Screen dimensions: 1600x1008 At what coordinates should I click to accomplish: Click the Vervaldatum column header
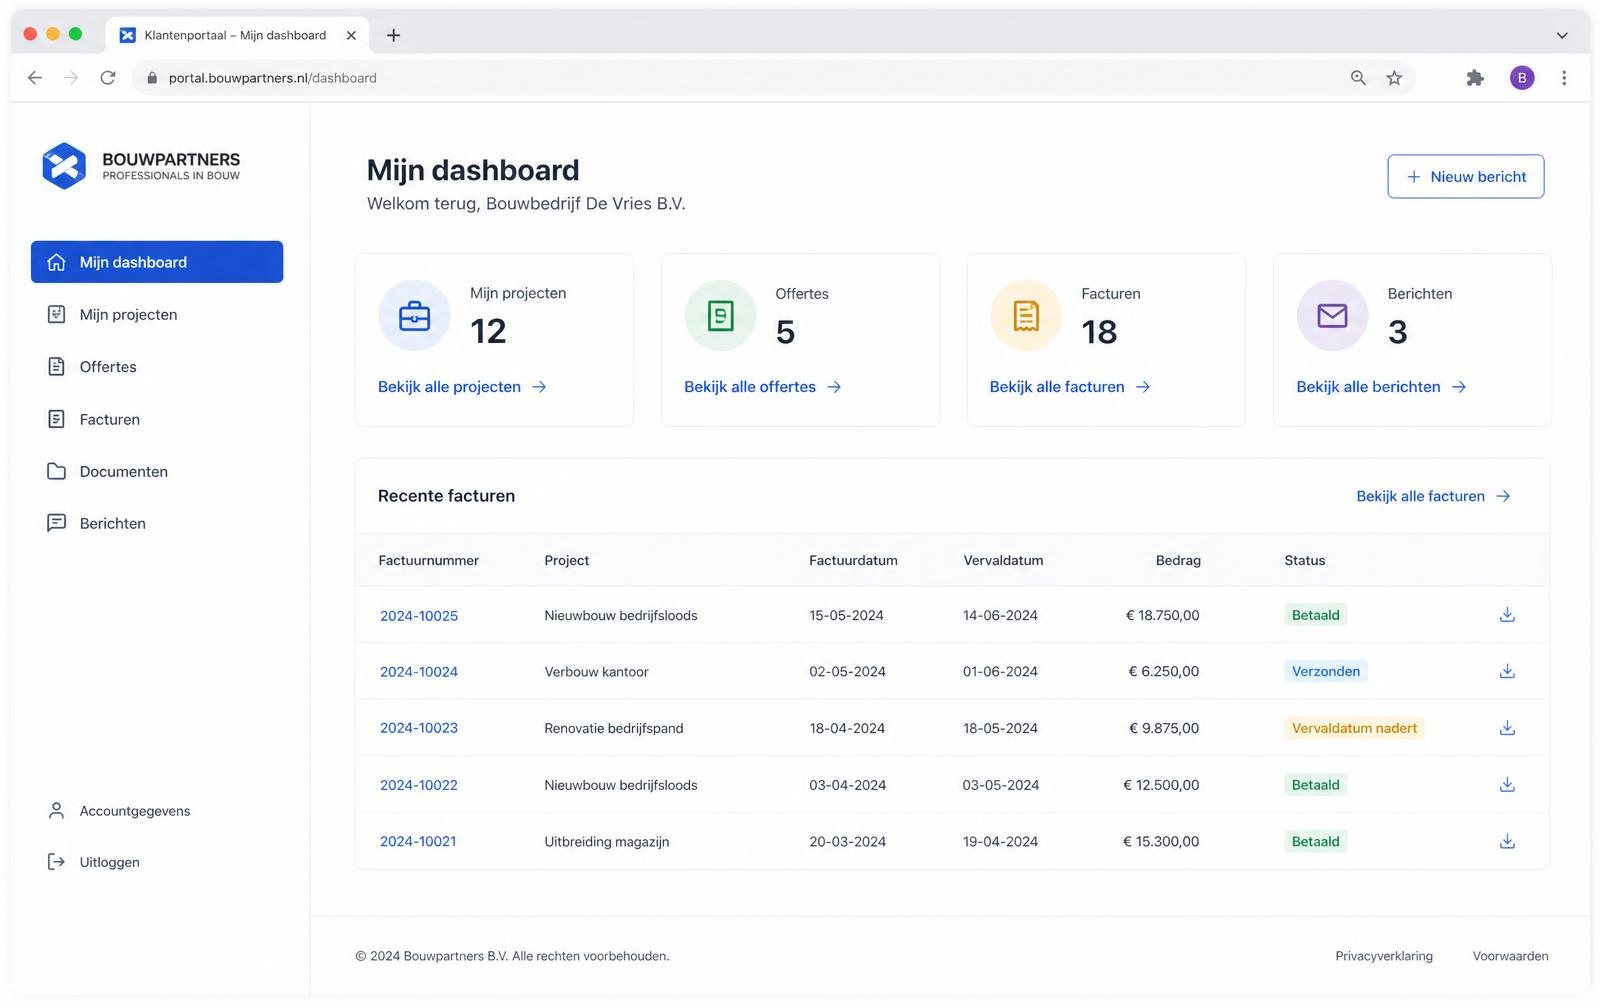click(x=1003, y=560)
